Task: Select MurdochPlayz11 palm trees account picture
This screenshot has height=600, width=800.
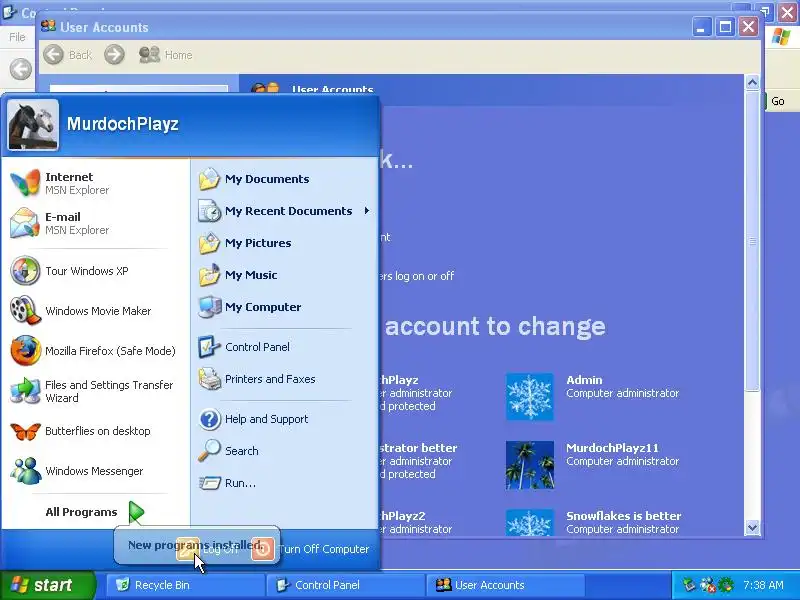Action: (530, 465)
